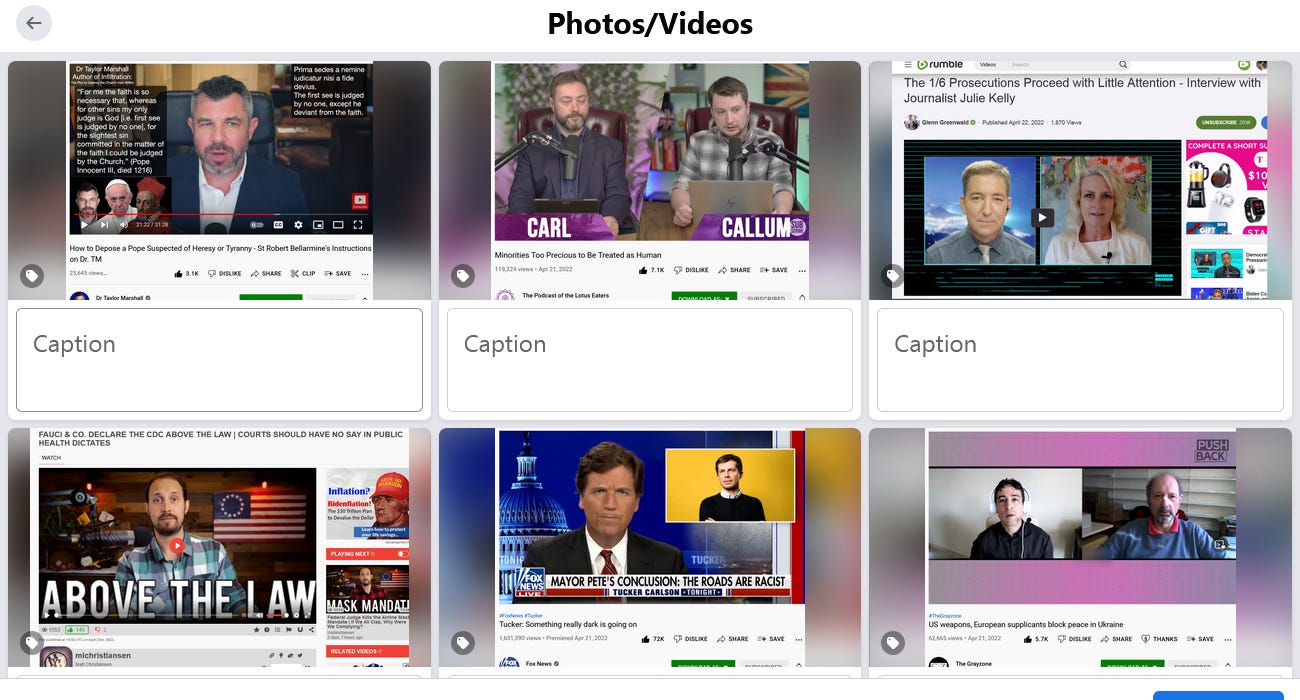Screen dimensions: 1300x700
Task: Select the Carl and Callum podcast thumbnail
Action: [x=650, y=180]
